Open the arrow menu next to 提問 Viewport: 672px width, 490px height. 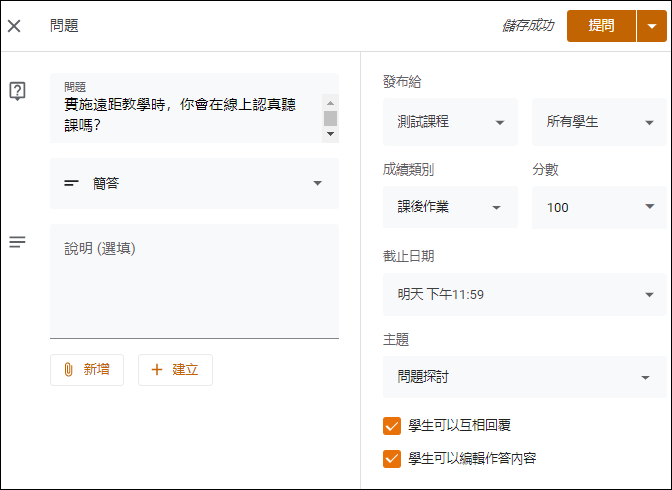coord(652,26)
